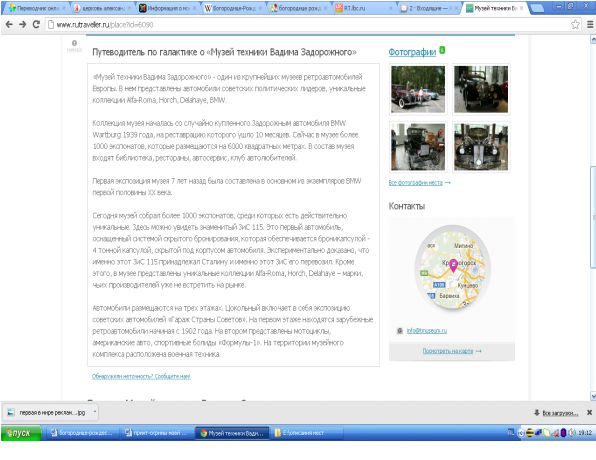Open the museum email address link
Viewport: 596px width, 460px height.
426,331
